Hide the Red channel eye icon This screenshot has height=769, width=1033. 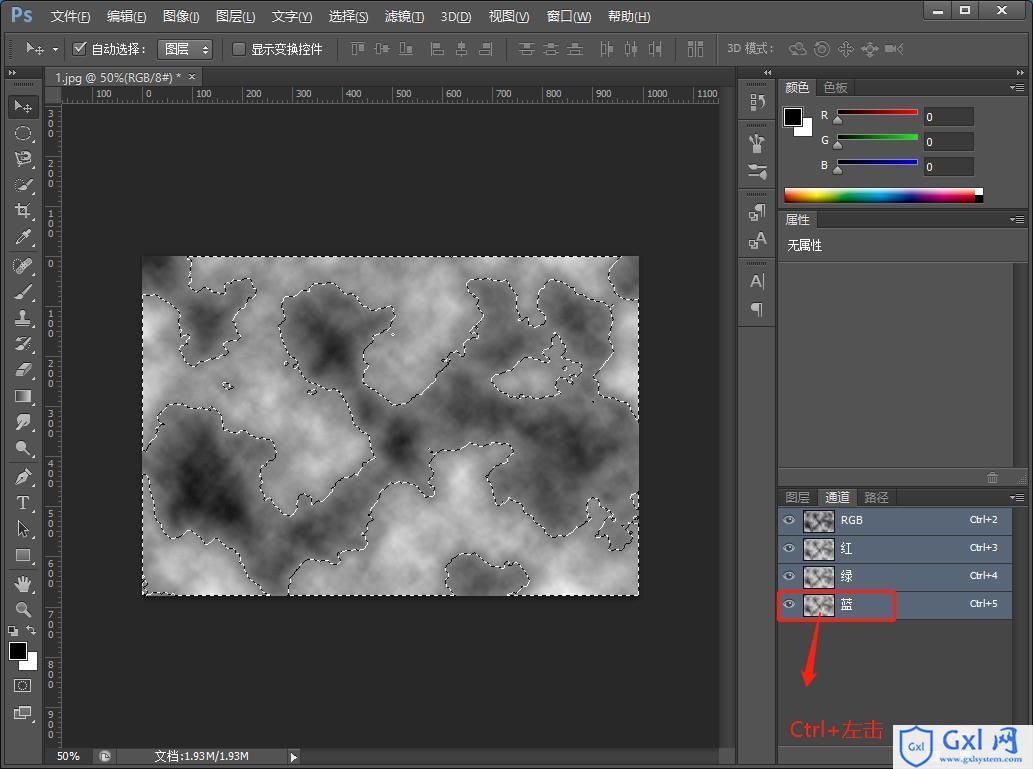click(x=789, y=548)
